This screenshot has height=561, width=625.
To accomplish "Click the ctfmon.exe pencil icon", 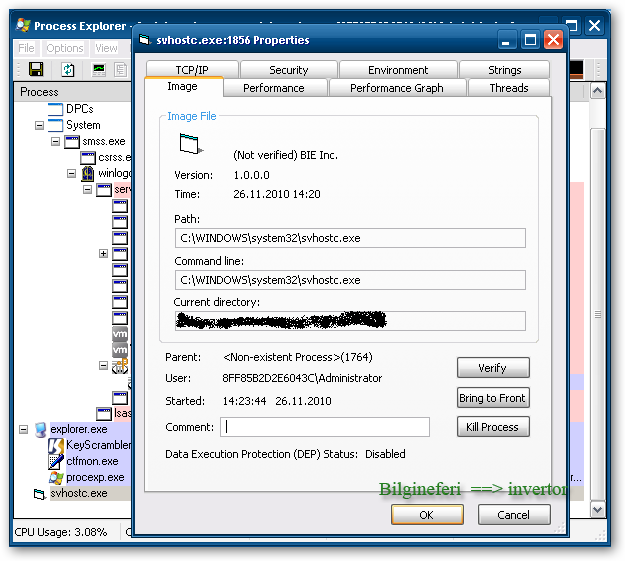I will click(x=56, y=462).
